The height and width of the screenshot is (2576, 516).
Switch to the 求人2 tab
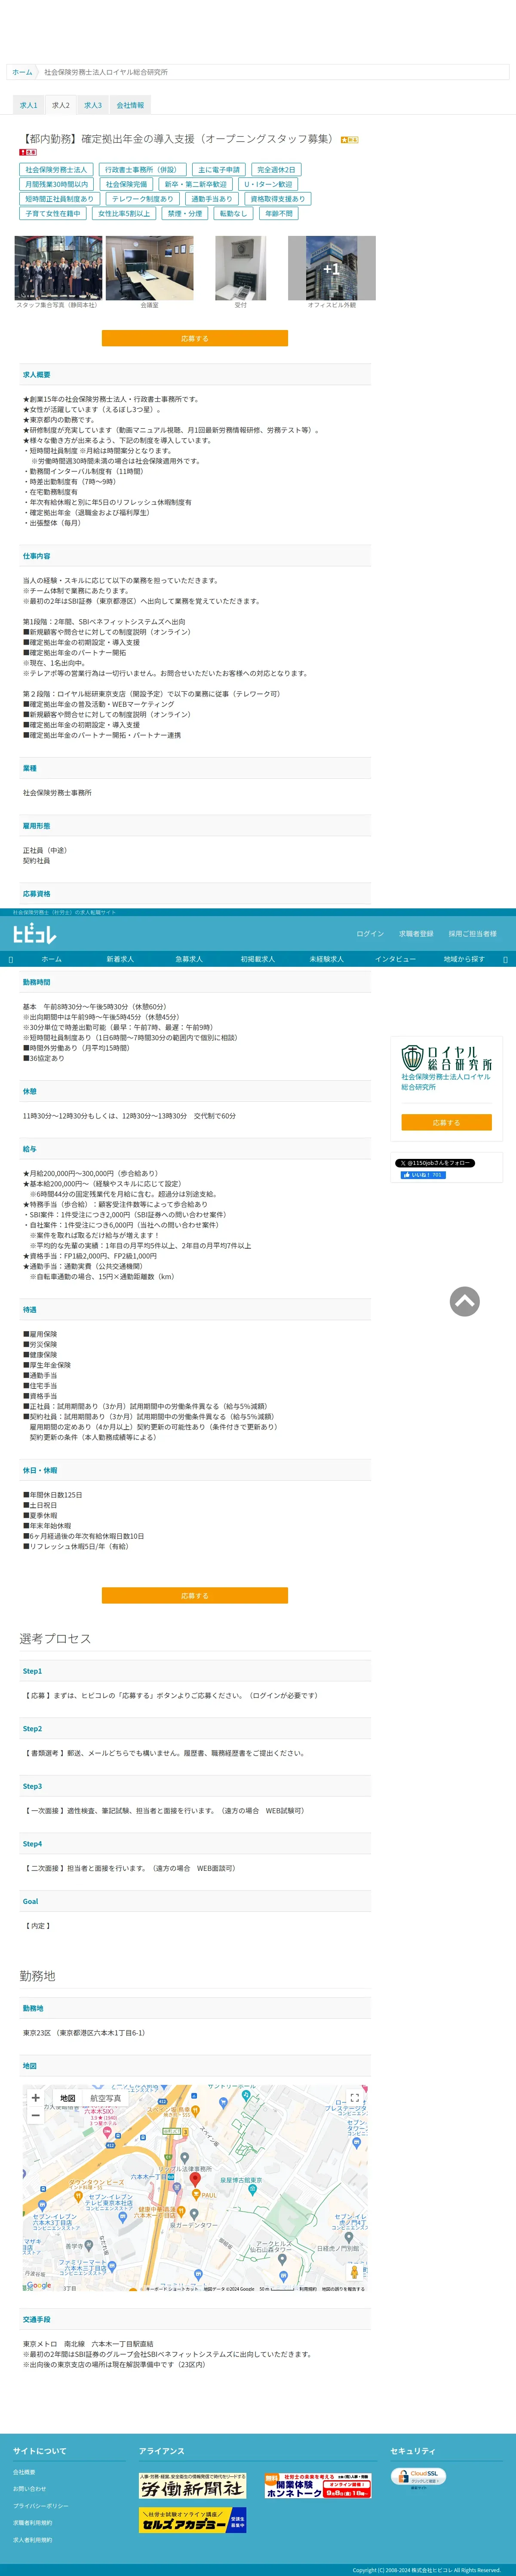pos(61,105)
